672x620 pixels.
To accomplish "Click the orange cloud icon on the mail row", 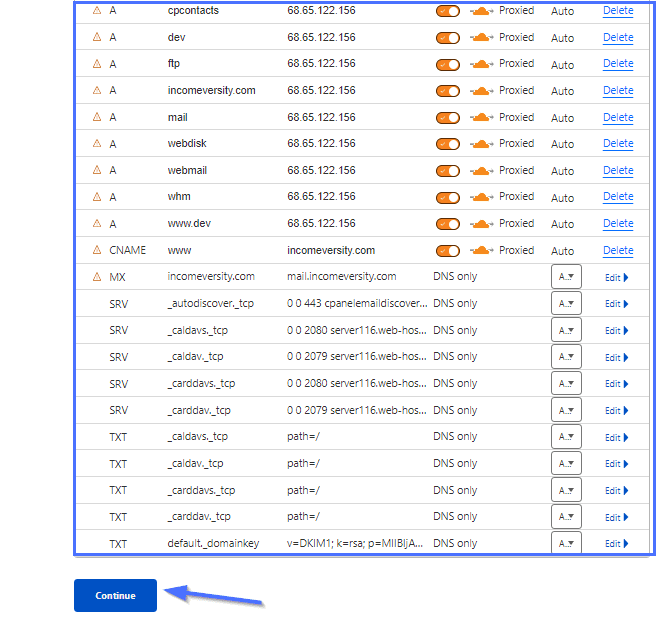I will pos(481,117).
